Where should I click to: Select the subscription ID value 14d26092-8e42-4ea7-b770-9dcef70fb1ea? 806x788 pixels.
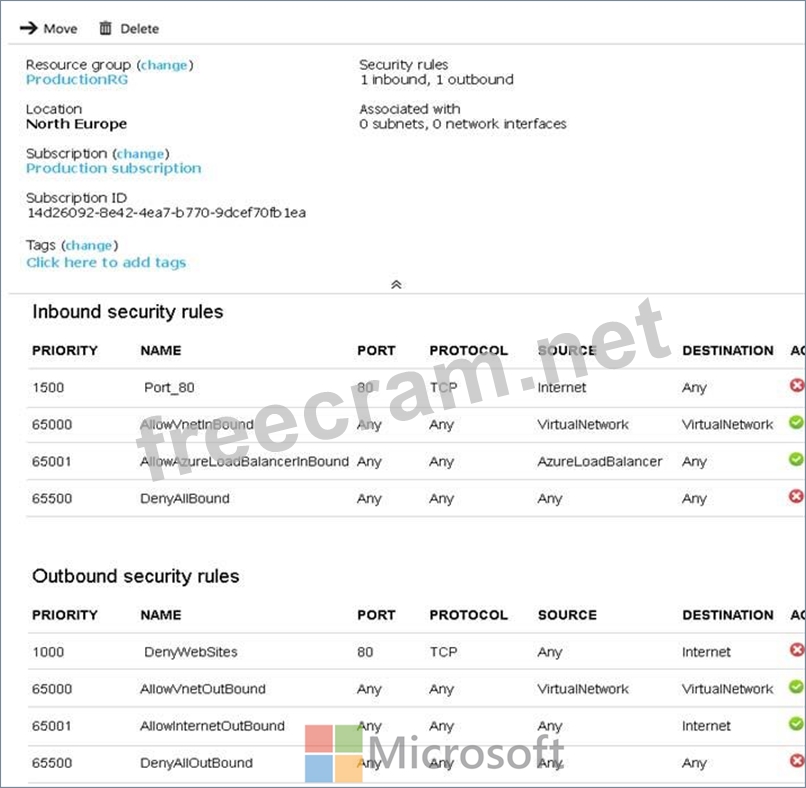166,213
